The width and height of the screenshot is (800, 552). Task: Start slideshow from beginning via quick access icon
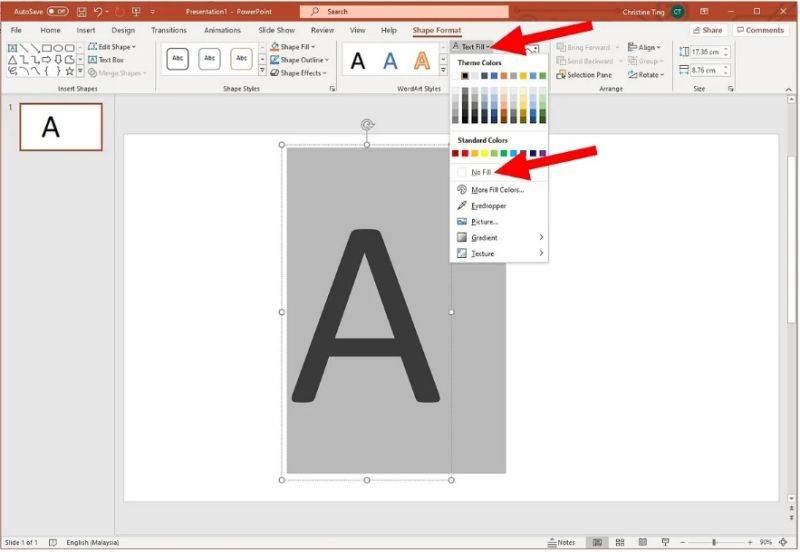136,11
